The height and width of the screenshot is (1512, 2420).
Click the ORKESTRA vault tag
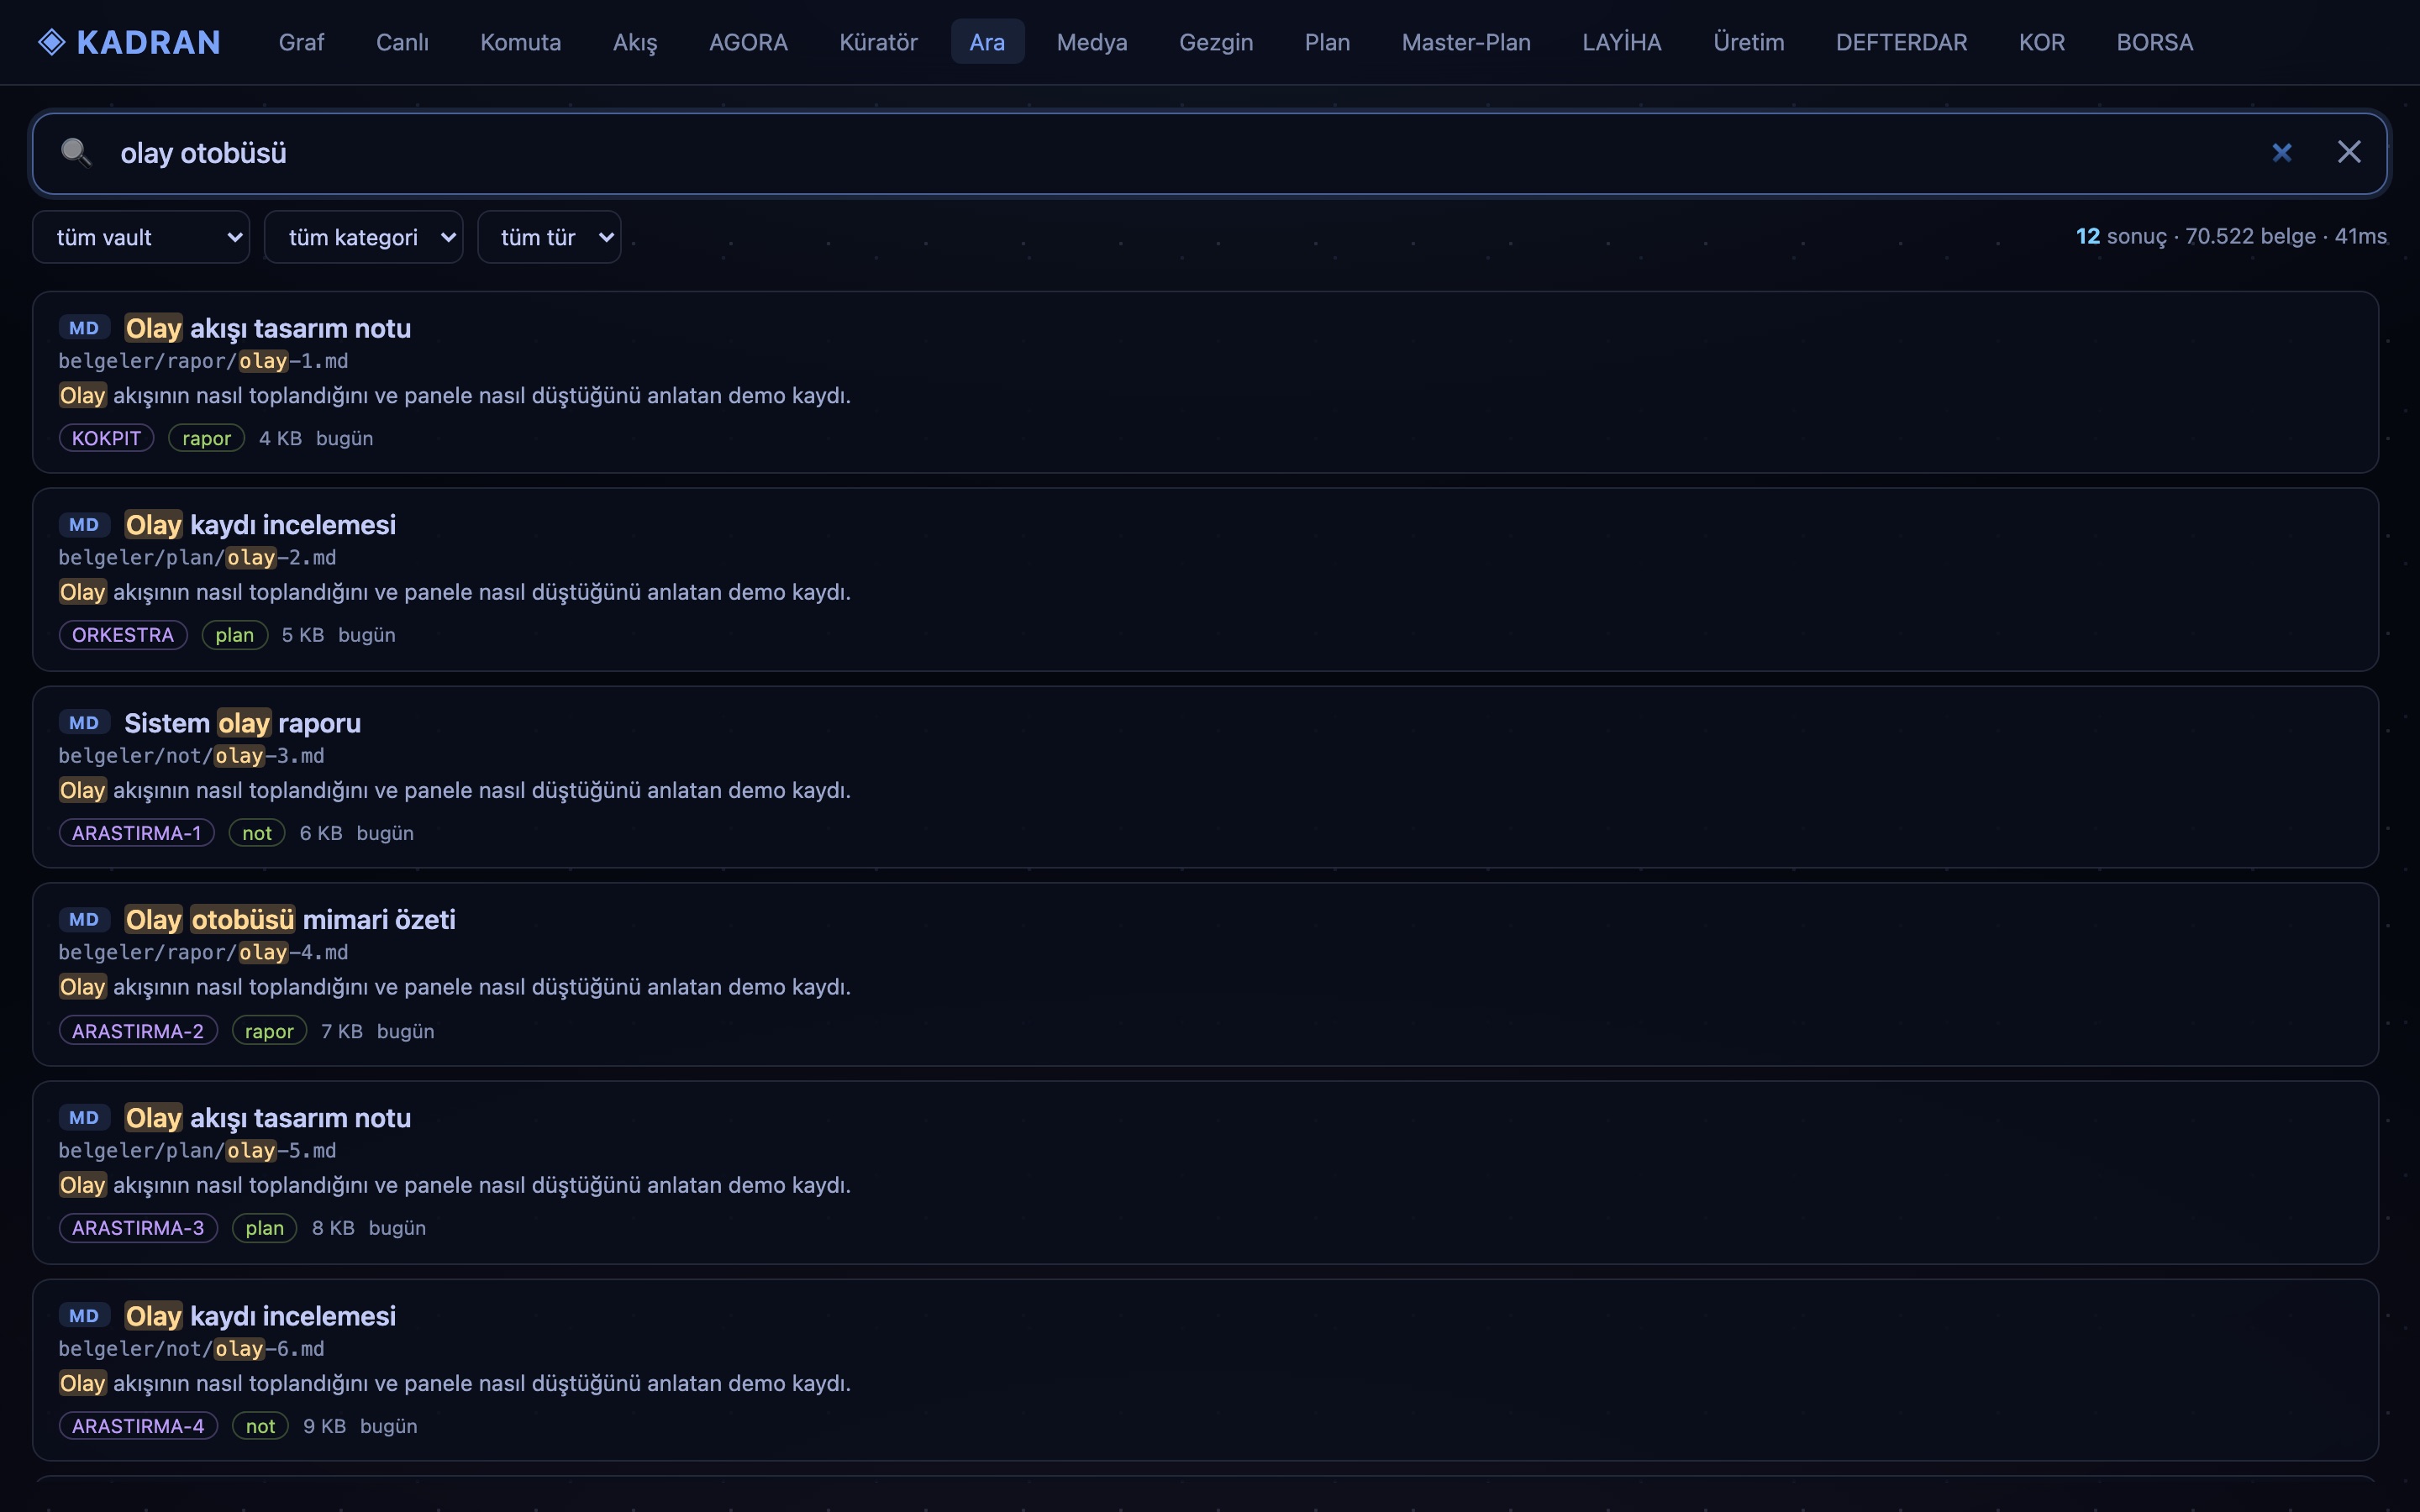[x=123, y=635]
